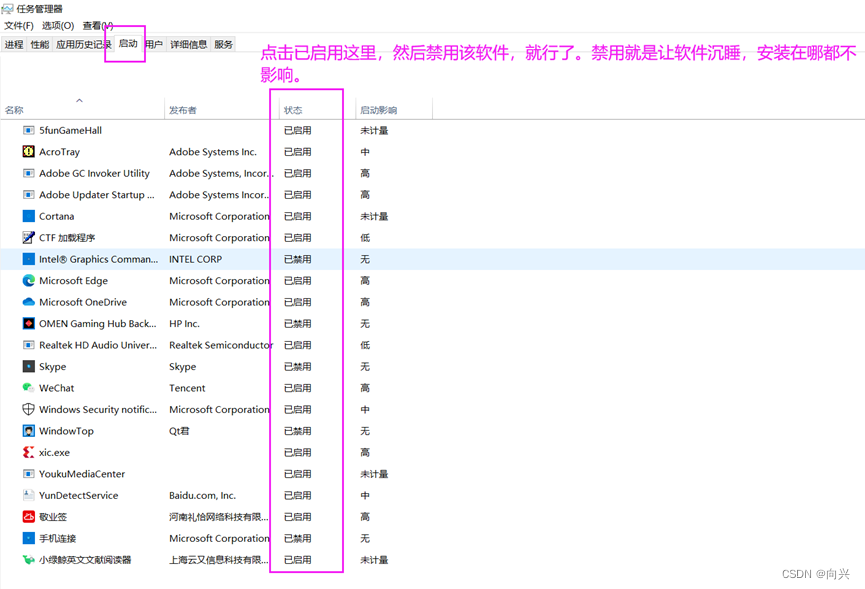Image resolution: width=865 pixels, height=589 pixels.
Task: Switch to the 服务 tab
Action: tap(223, 45)
